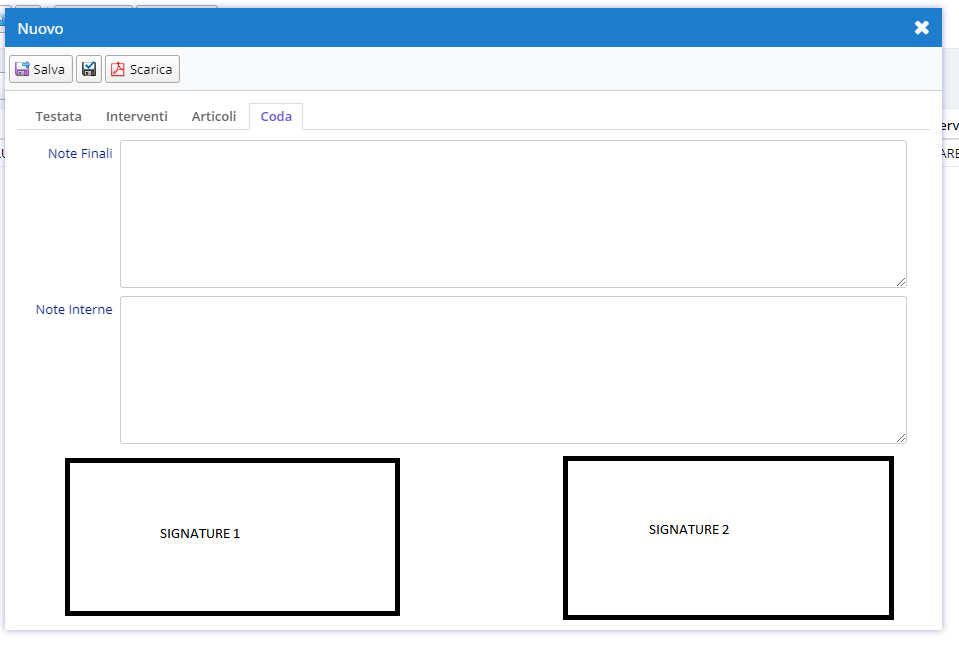Click the Salva save button
The height and width of the screenshot is (649, 959).
41,69
